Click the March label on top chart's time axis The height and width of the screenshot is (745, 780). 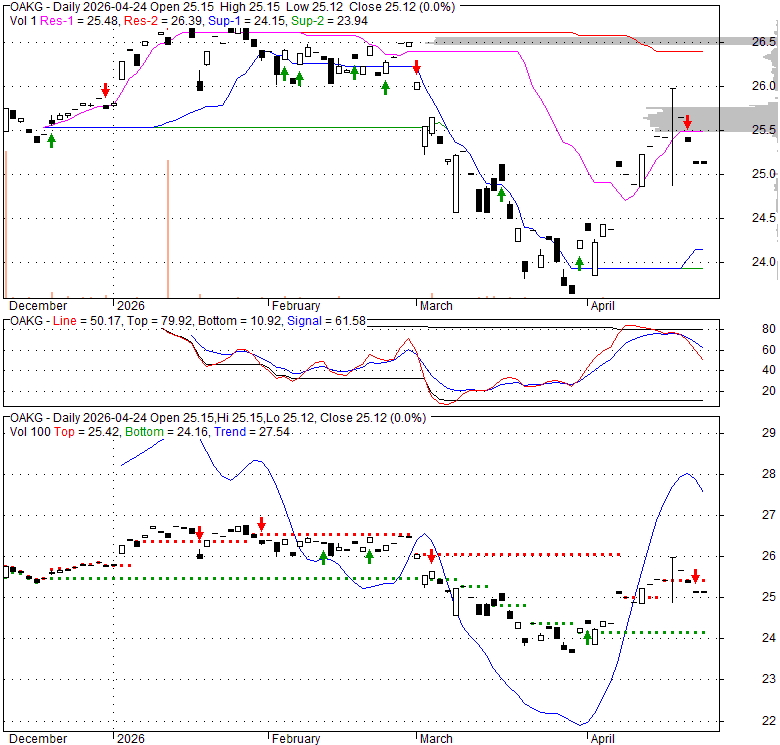(435, 306)
